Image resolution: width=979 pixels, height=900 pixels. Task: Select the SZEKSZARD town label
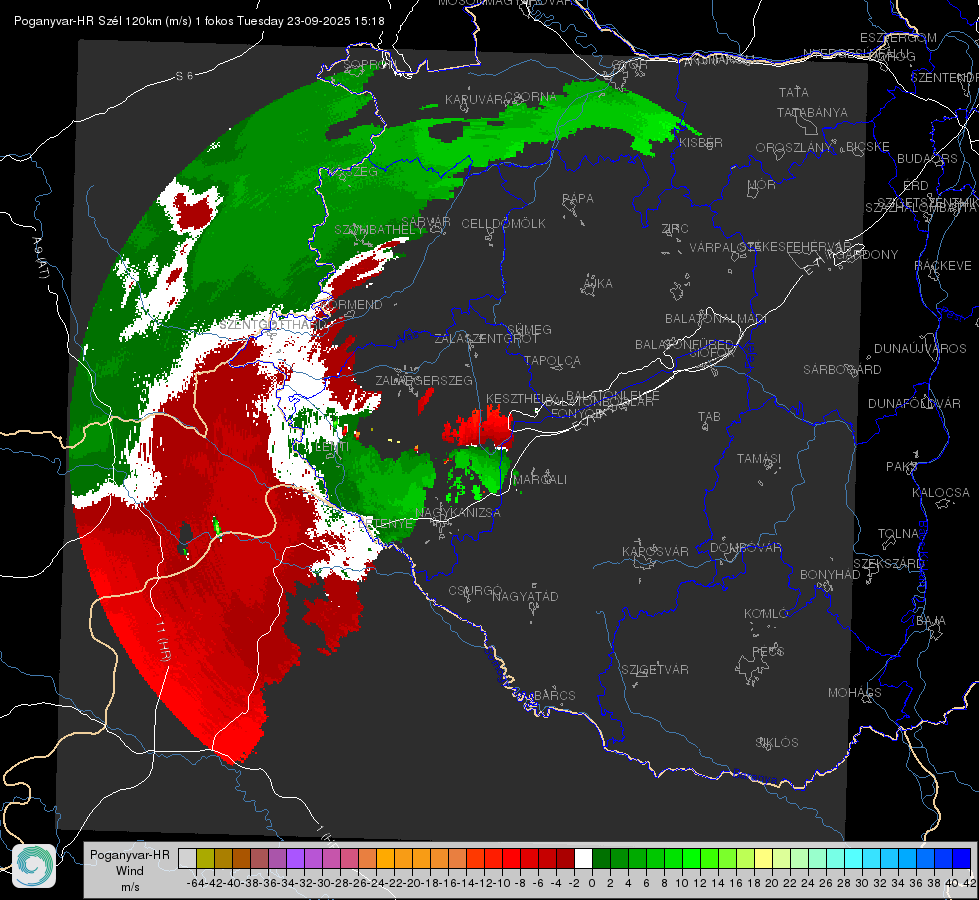pyautogui.click(x=888, y=564)
